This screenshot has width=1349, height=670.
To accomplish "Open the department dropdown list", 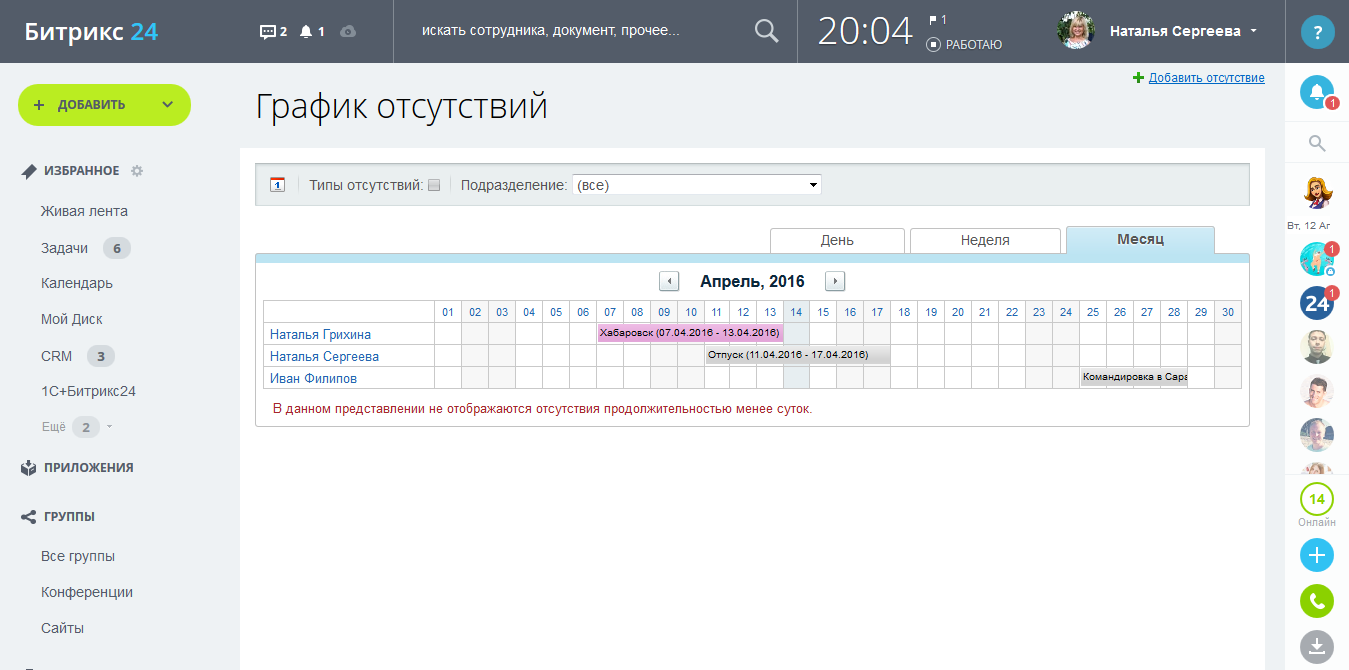I will (x=696, y=185).
